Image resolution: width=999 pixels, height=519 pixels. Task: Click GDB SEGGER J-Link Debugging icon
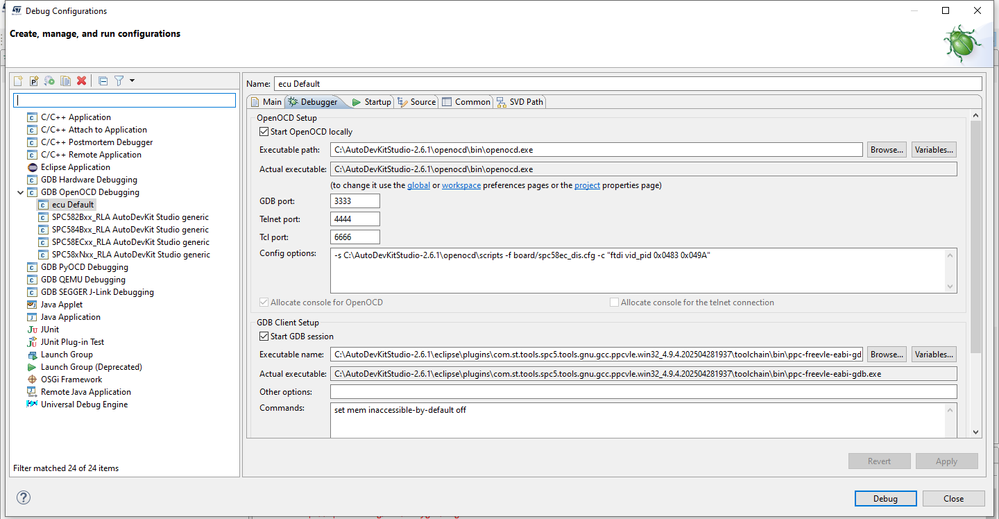[x=32, y=292]
